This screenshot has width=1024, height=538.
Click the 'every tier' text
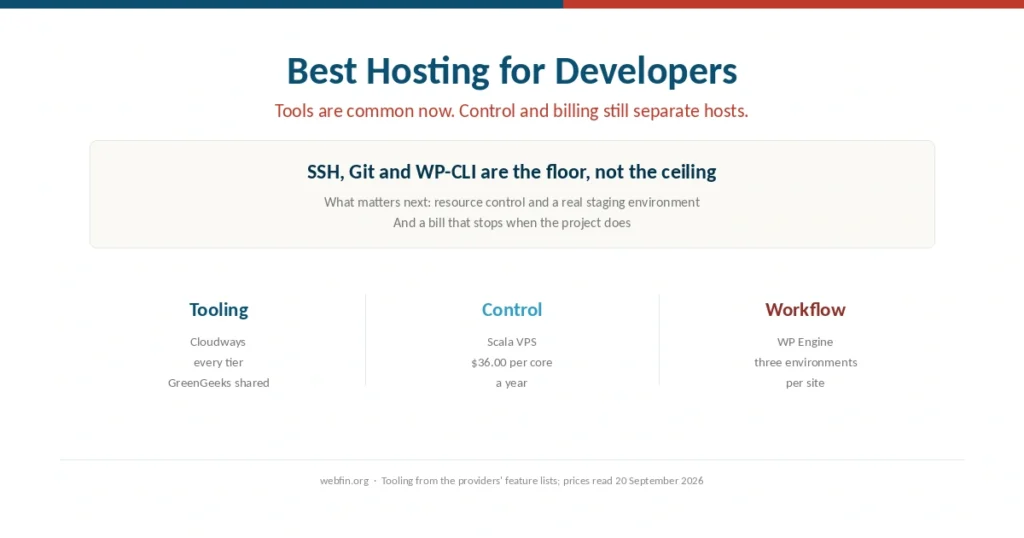tap(218, 362)
